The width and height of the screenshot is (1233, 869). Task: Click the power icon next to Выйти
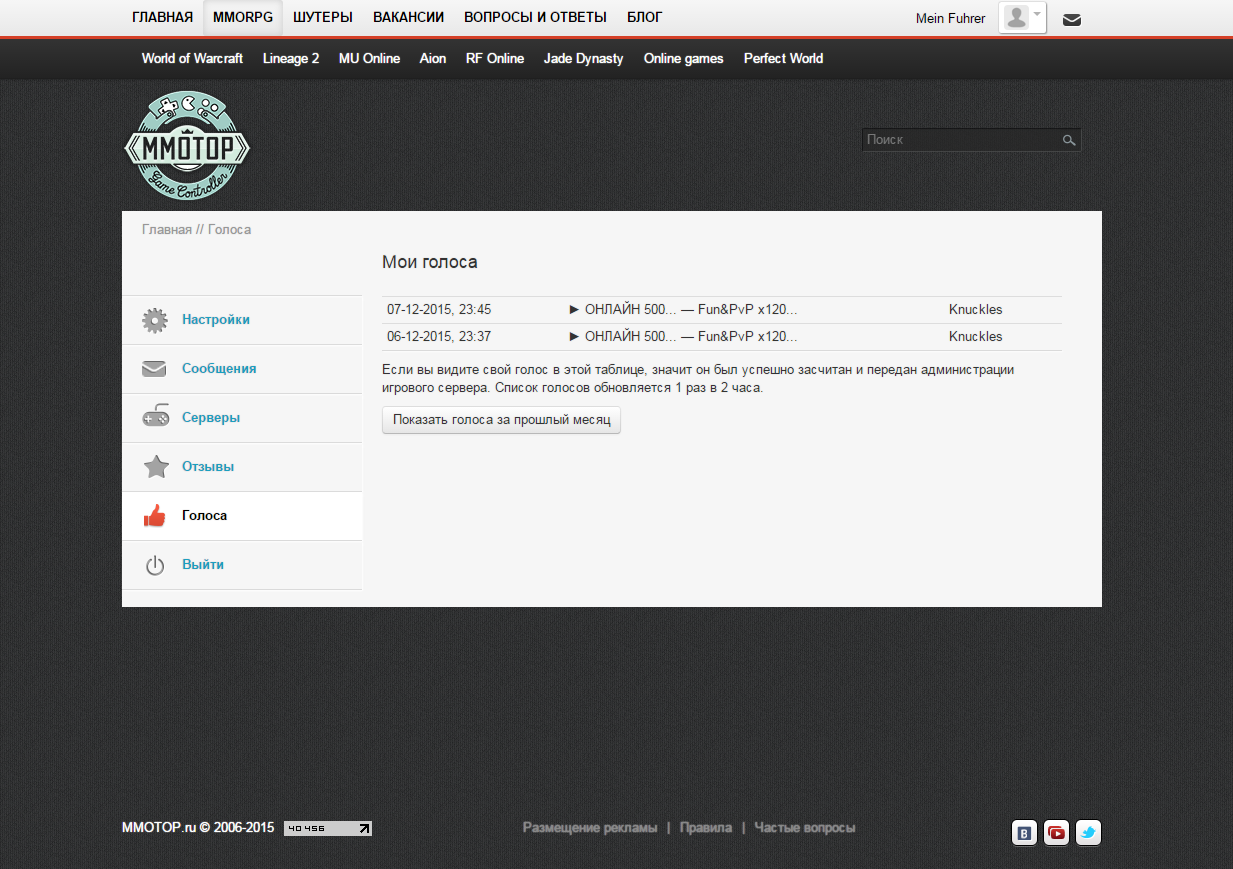tap(155, 565)
